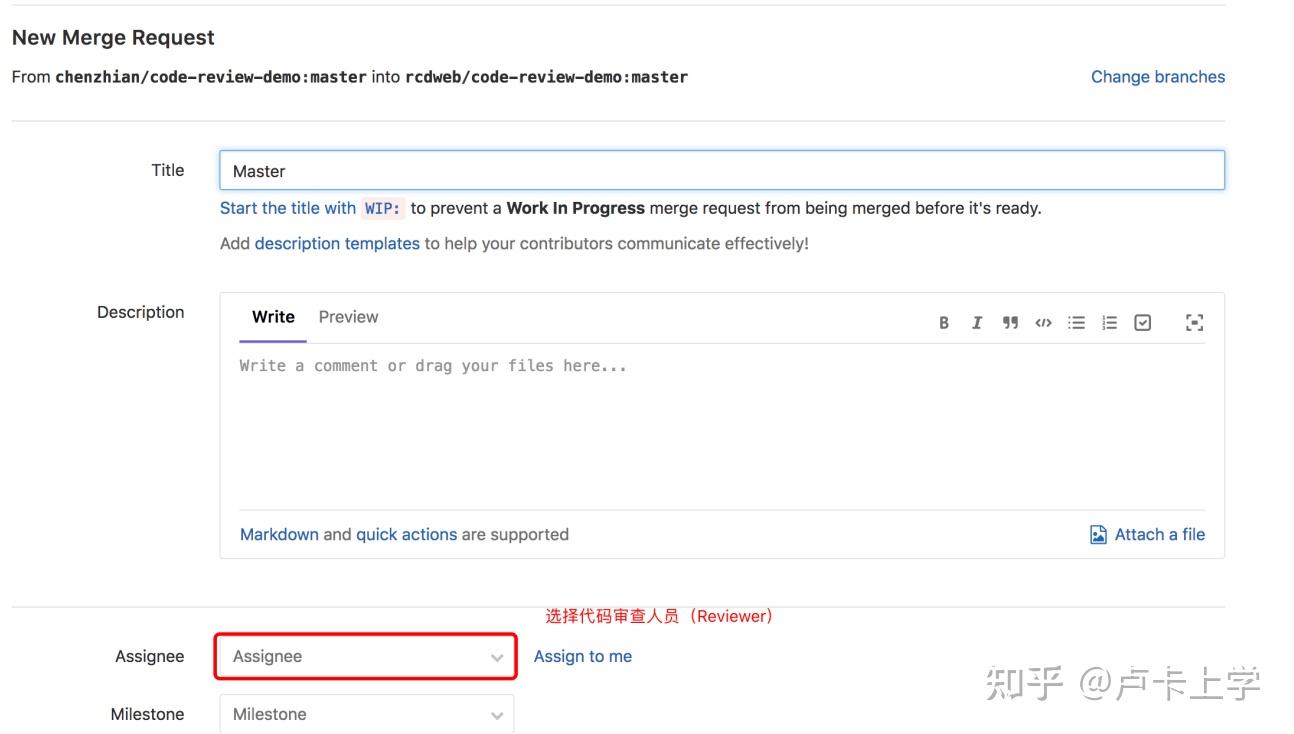Switch to the Preview tab
The height and width of the screenshot is (734, 1294).
point(348,316)
